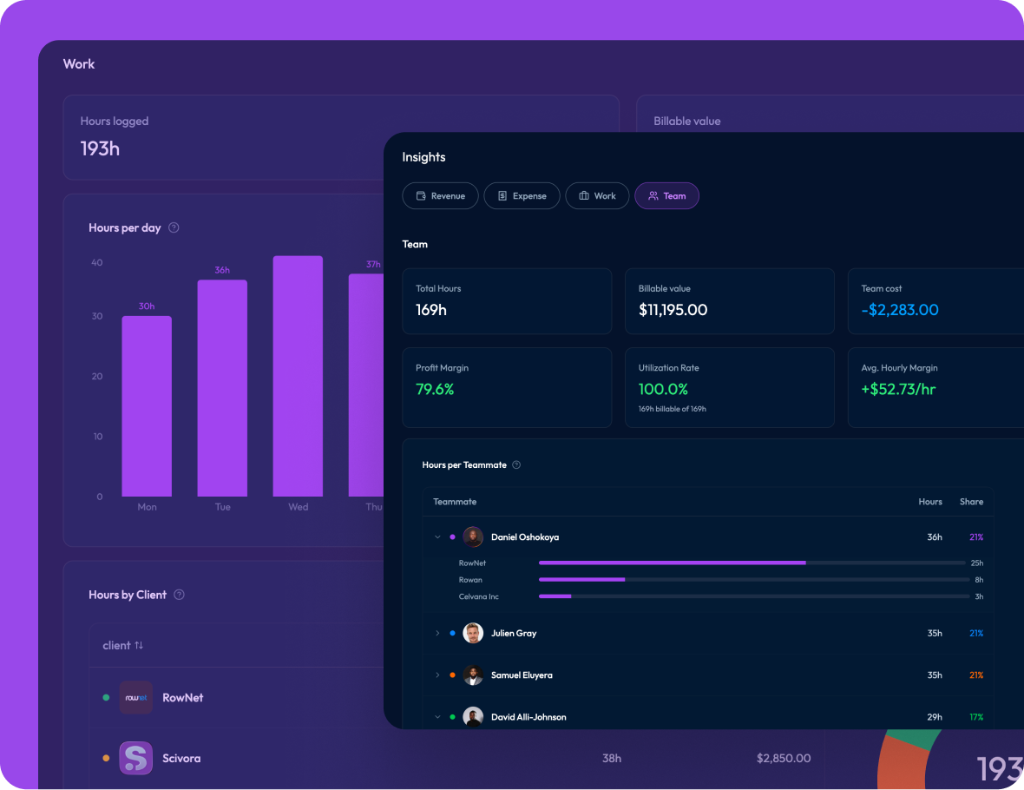Select the Work tab in Insights
Screen dimensions: 1024x790
pyautogui.click(x=597, y=196)
